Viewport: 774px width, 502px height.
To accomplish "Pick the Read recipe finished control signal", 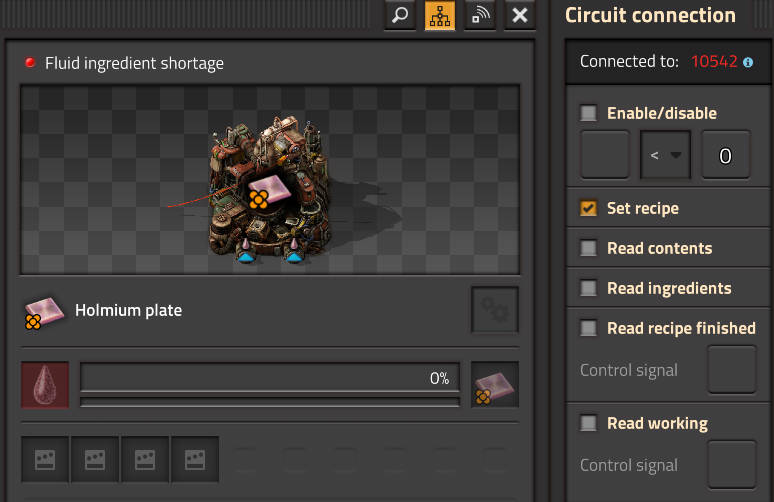I will point(732,370).
